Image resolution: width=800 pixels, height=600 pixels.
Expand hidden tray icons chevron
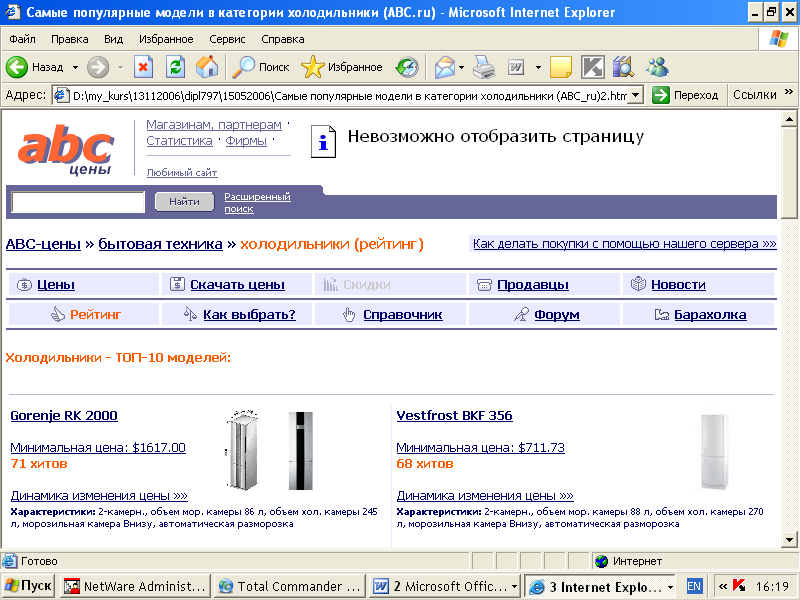click(x=722, y=586)
